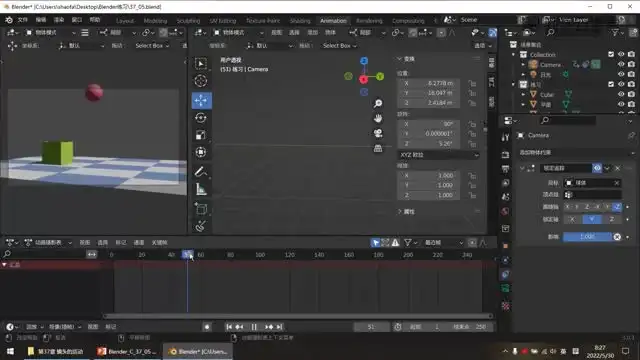Select Y lock axis button in constraint
Image resolution: width=640 pixels, height=360 pixels.
coord(591,219)
